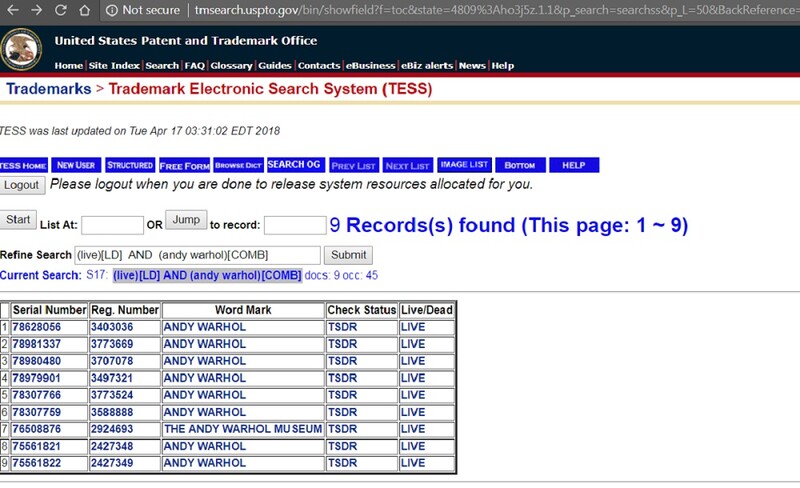Open the Search nav link
Viewport: 800px width, 488px height.
[x=162, y=65]
